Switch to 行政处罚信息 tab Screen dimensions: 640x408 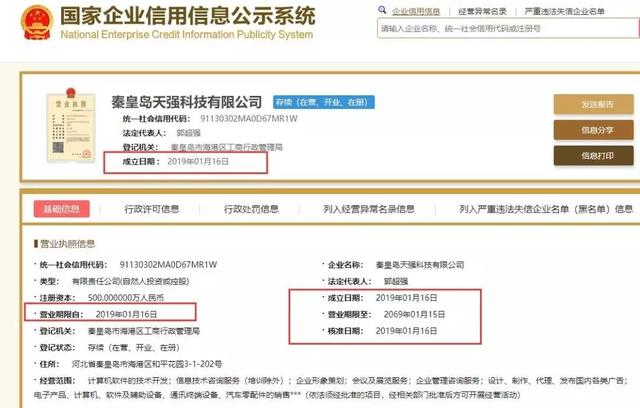point(251,209)
